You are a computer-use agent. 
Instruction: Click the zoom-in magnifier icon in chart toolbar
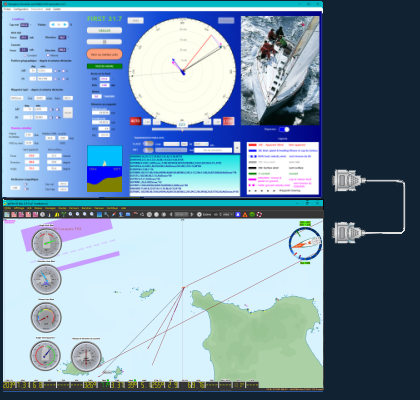tap(71, 214)
